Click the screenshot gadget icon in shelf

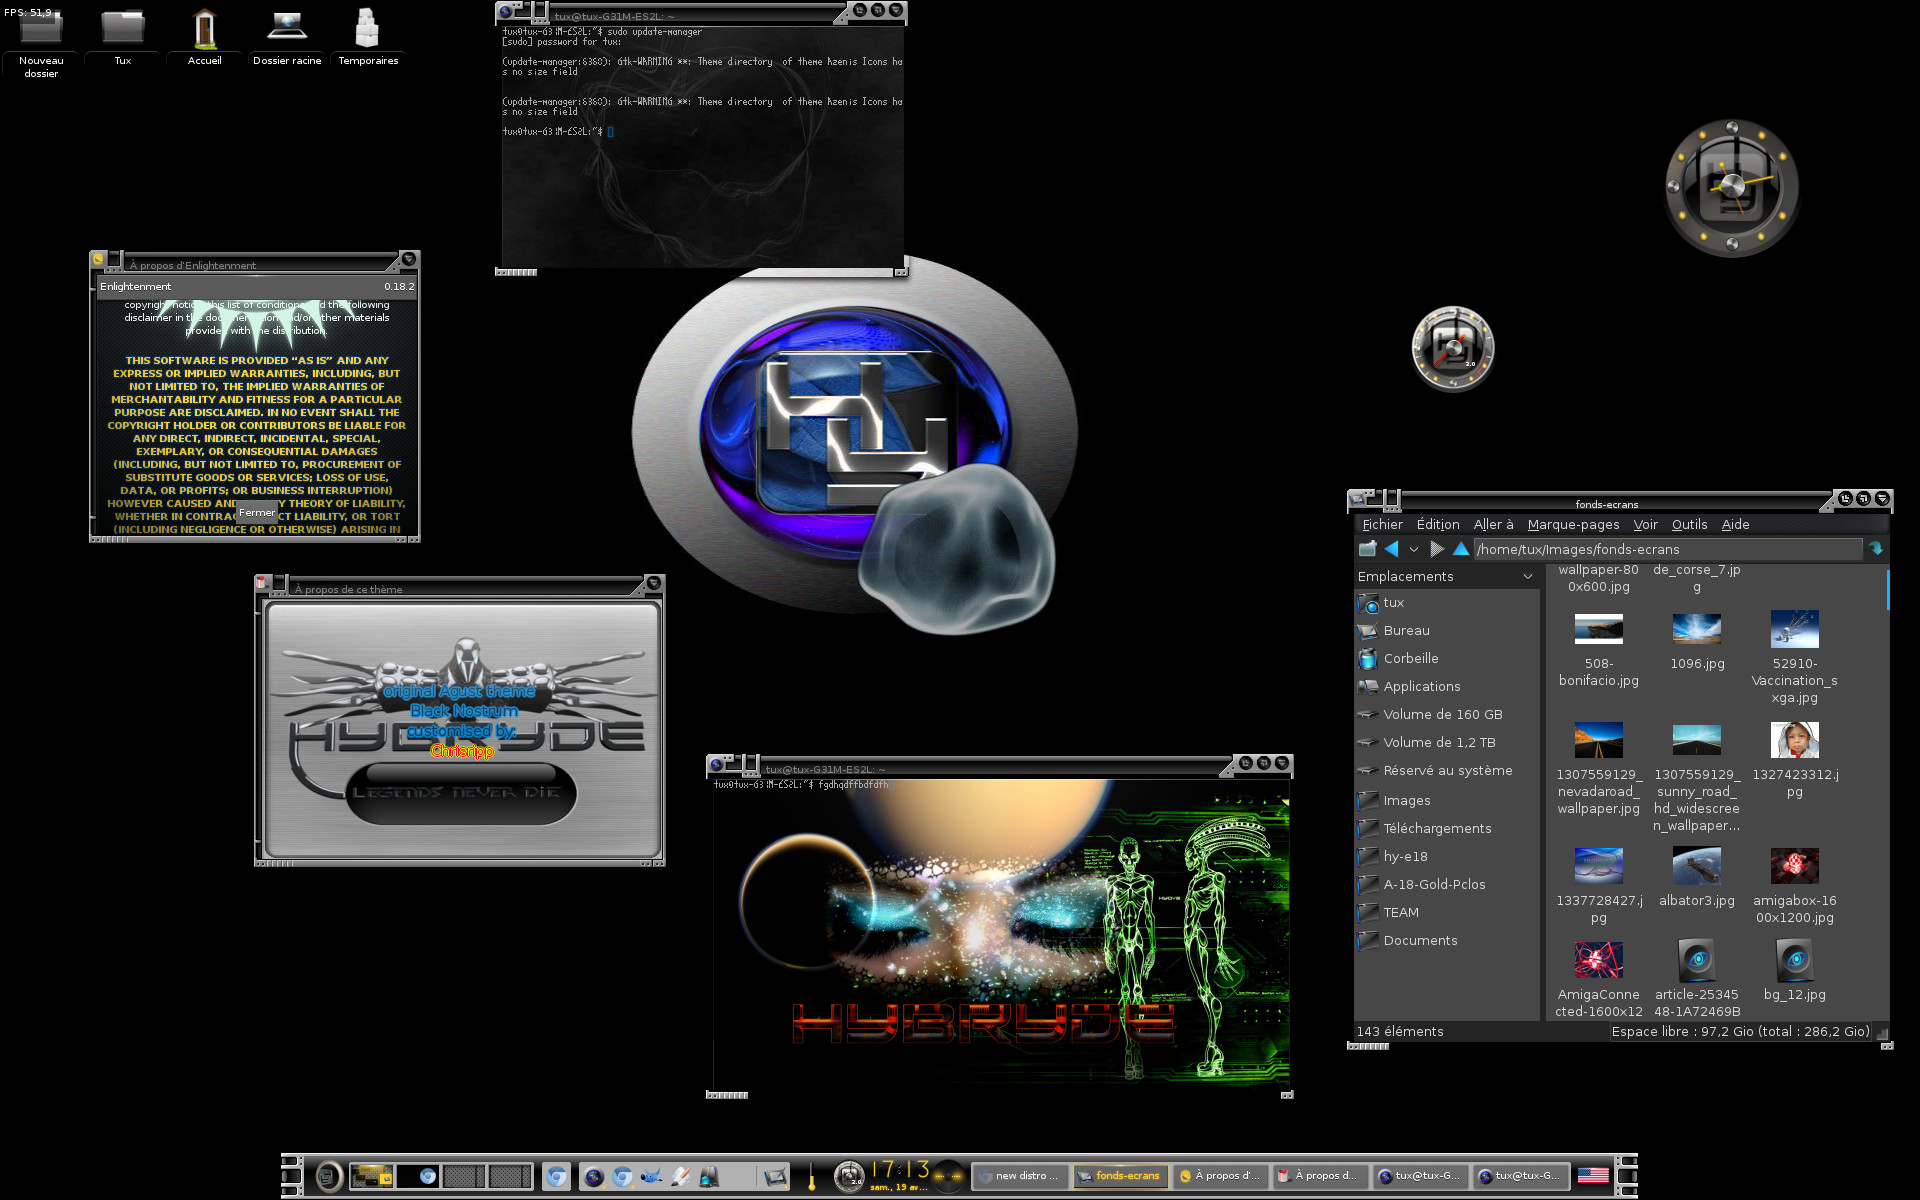click(x=774, y=1177)
